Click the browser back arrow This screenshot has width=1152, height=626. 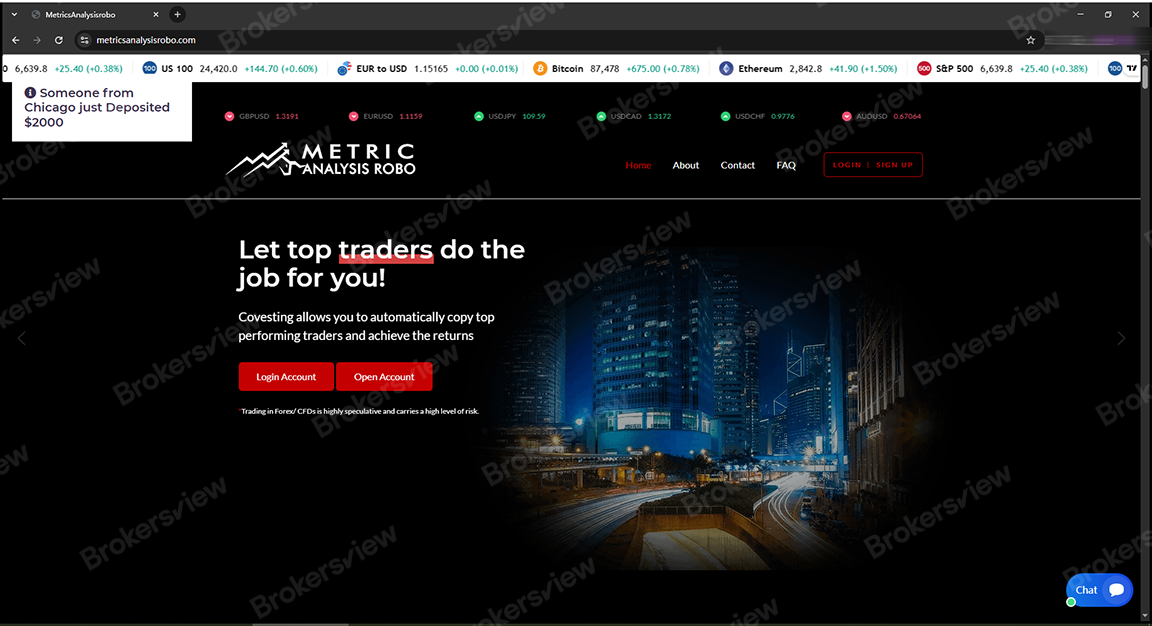click(15, 40)
